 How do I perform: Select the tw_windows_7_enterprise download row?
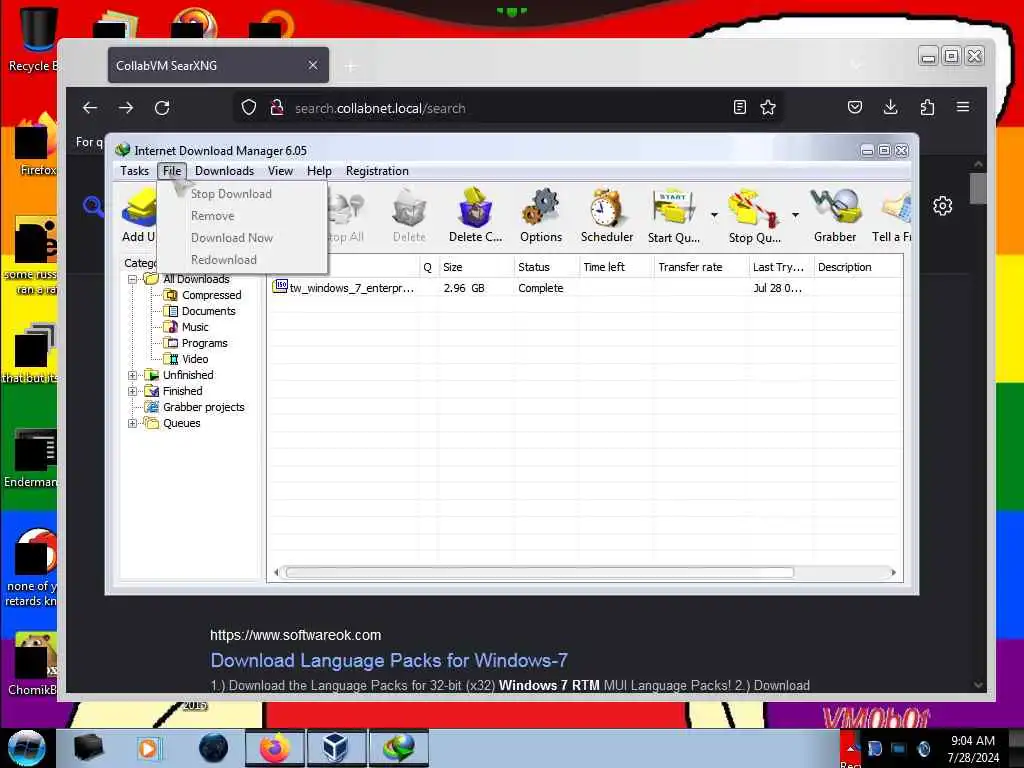585,288
